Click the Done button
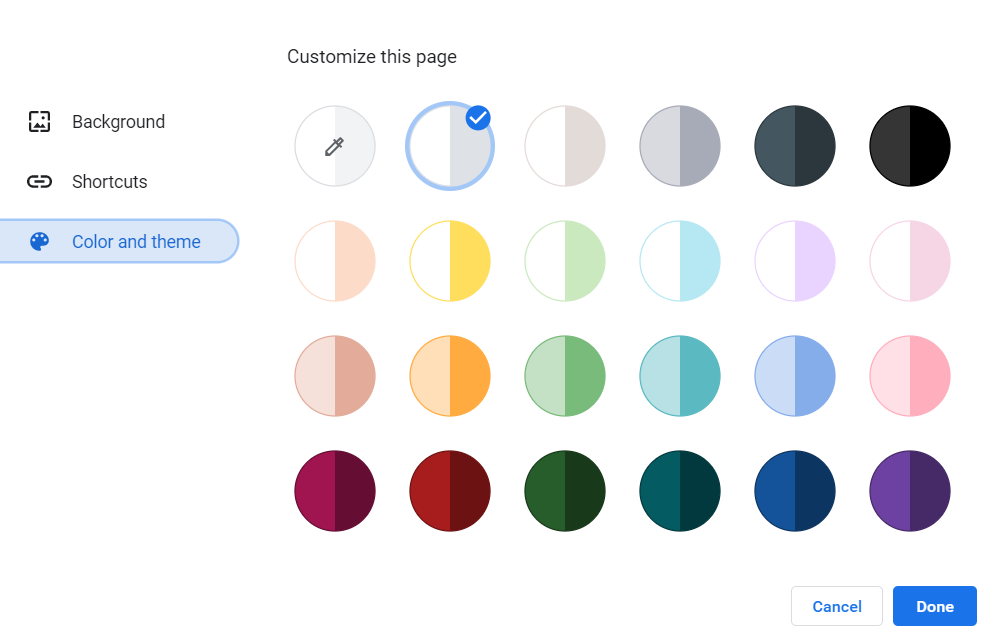This screenshot has height=643, width=994. pos(934,606)
